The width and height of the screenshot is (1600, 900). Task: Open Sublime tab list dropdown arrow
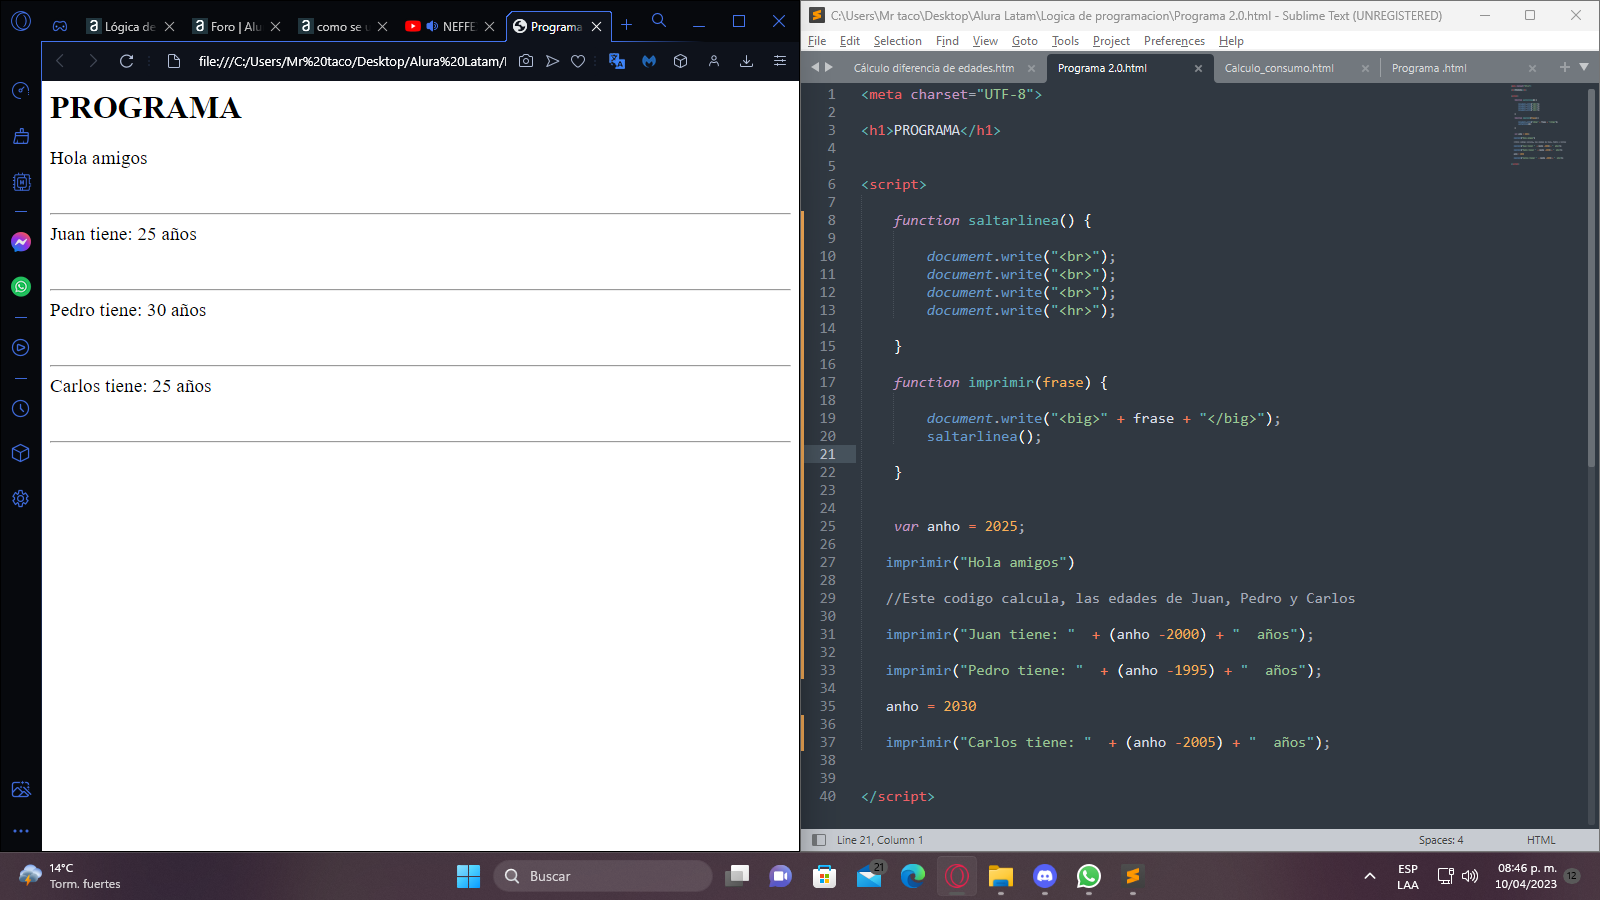click(1584, 67)
